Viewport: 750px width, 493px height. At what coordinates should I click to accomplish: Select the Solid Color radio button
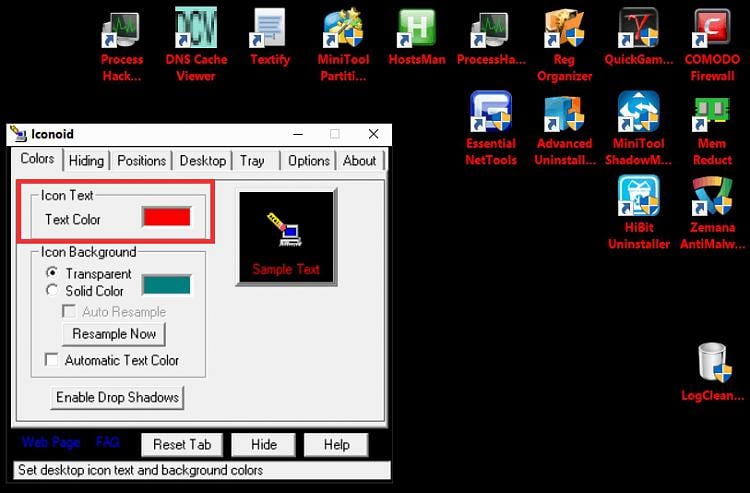[x=52, y=290]
